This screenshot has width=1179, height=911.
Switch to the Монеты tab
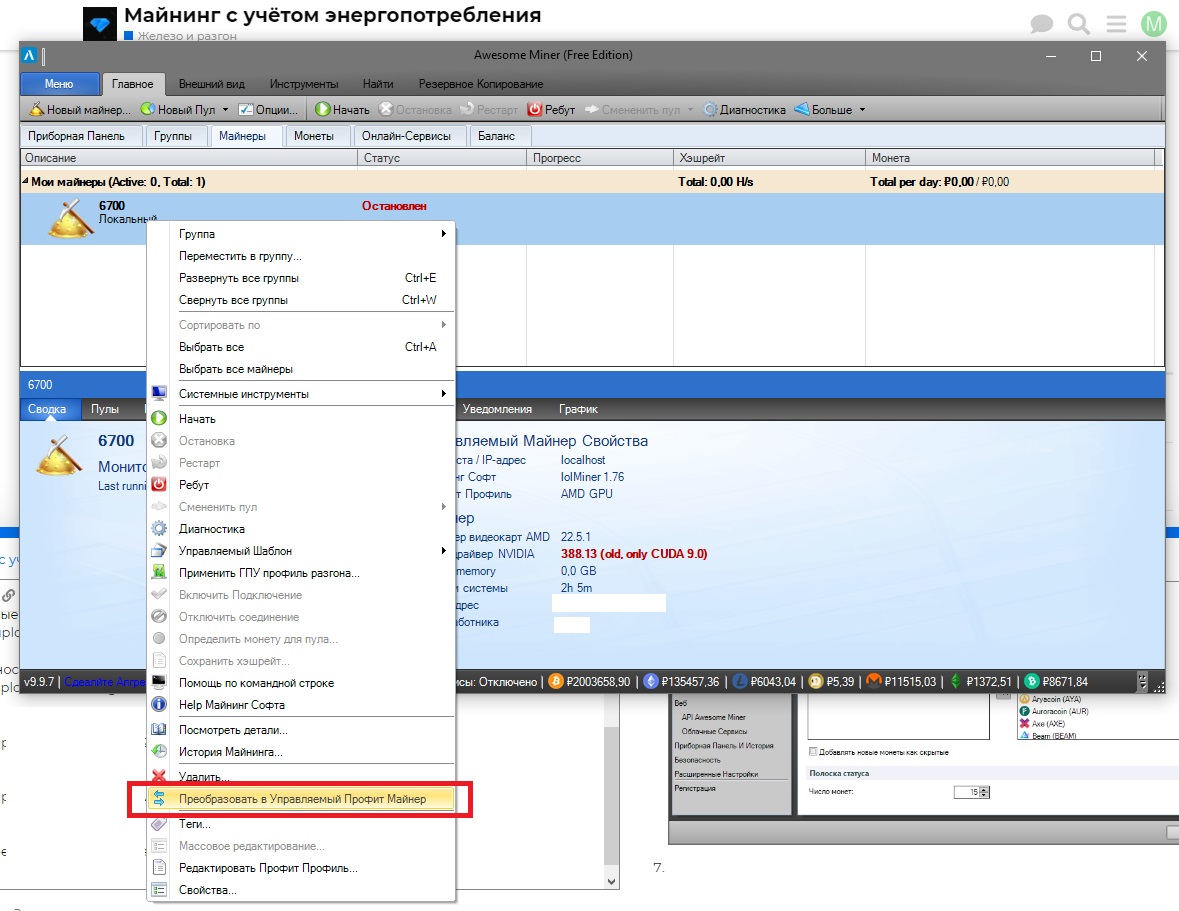(314, 136)
